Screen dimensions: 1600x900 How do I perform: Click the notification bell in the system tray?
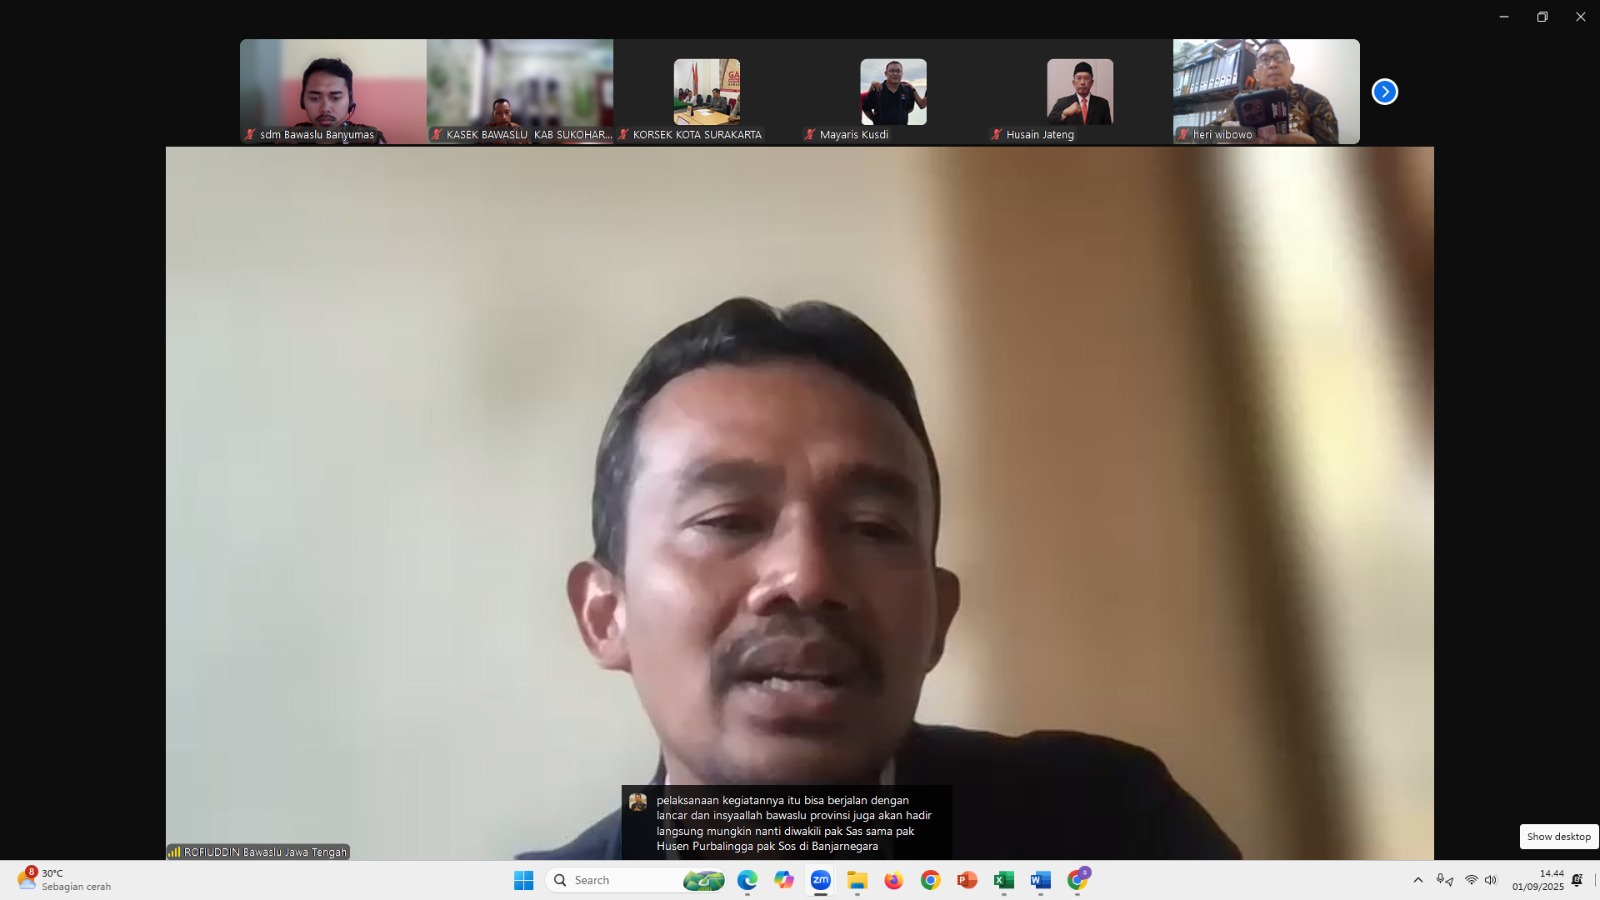1576,880
